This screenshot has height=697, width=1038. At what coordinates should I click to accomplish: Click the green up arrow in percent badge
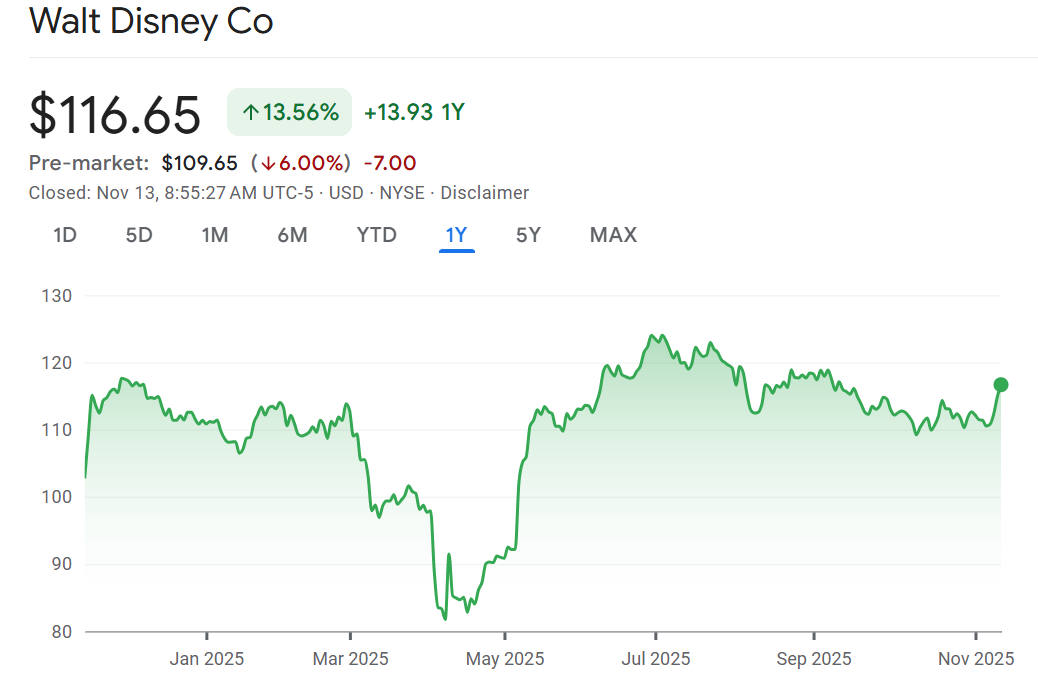coord(250,113)
